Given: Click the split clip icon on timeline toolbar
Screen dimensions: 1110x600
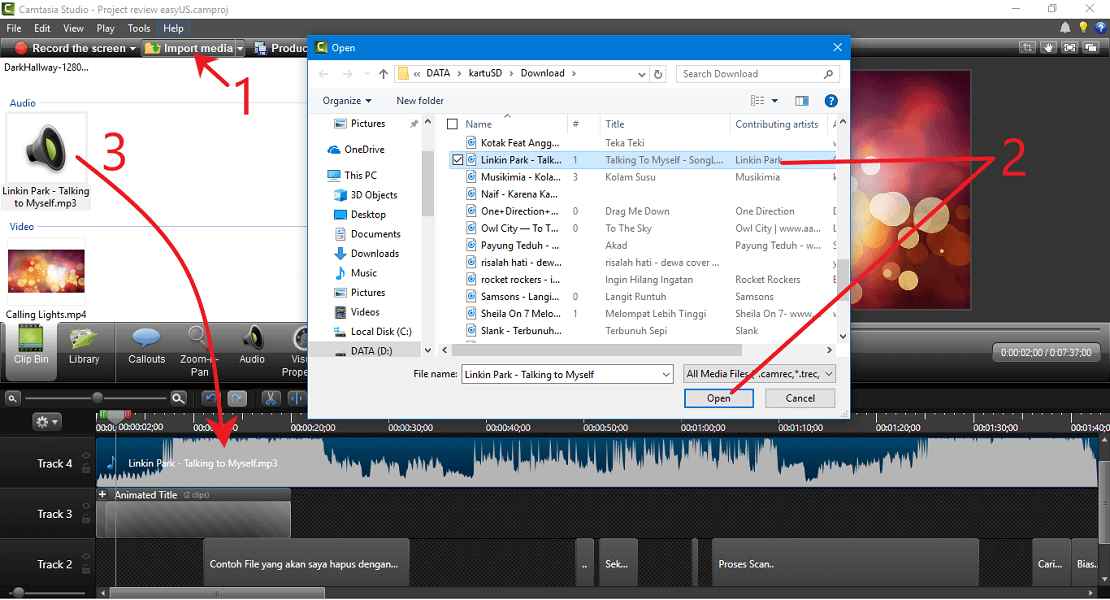Looking at the screenshot, I should [x=297, y=398].
